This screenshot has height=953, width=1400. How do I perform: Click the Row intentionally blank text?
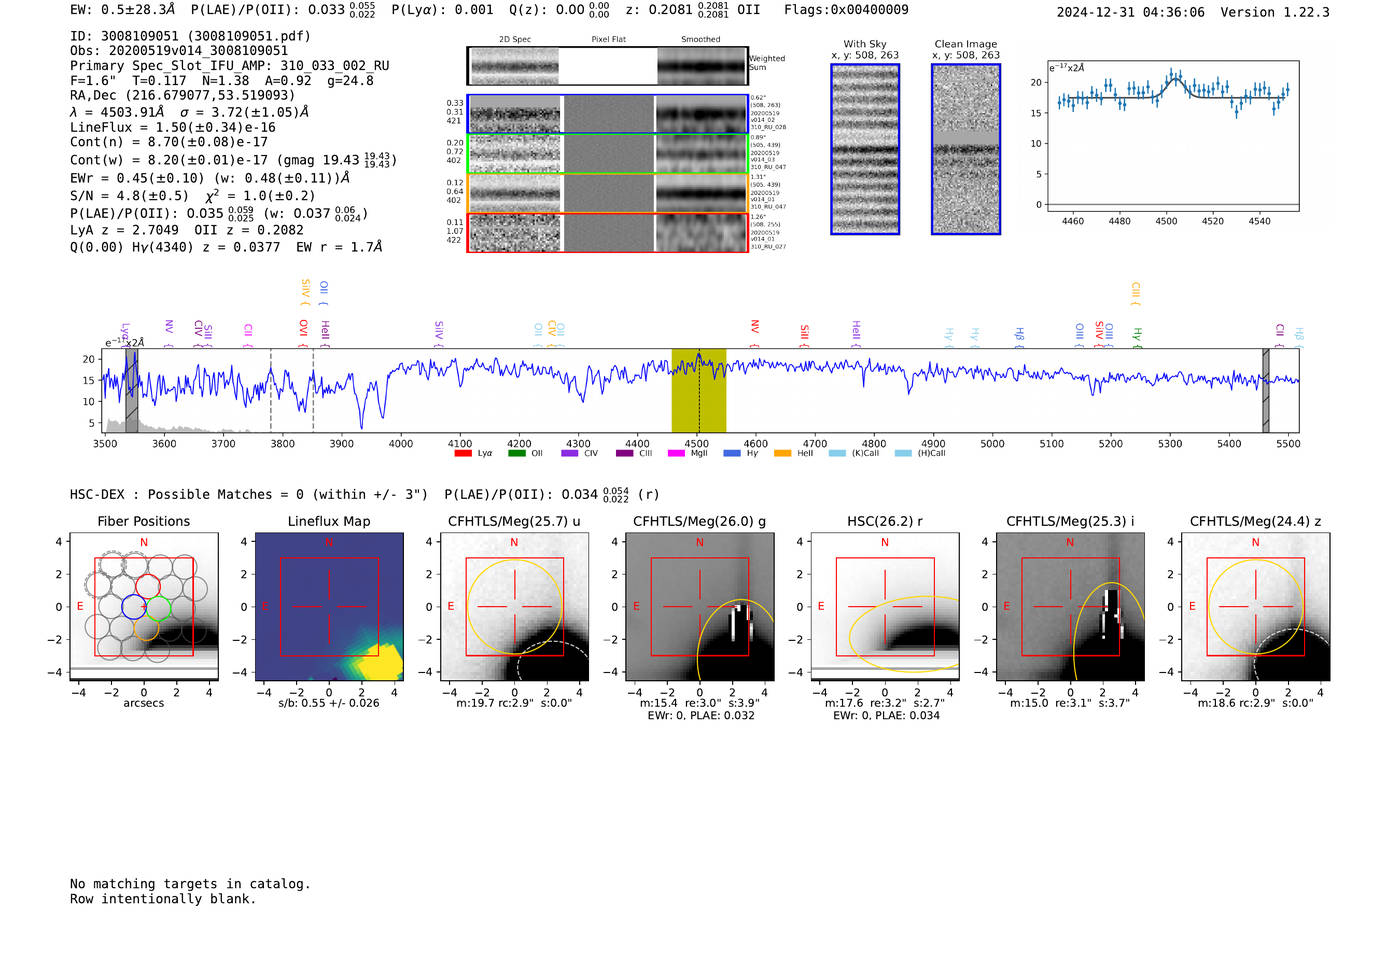[163, 899]
